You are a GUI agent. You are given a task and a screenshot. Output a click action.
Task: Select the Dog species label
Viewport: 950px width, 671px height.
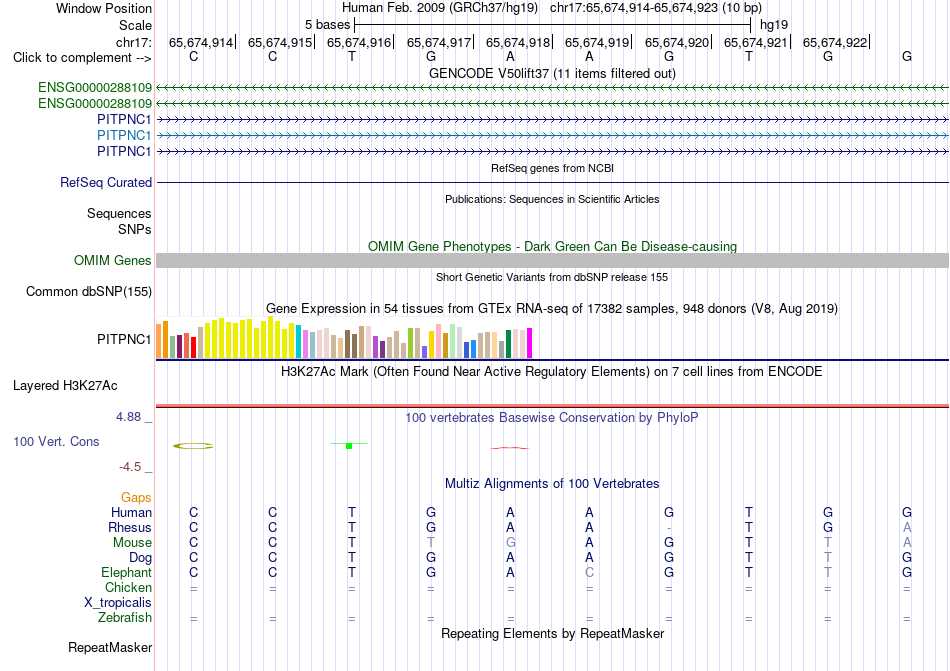(x=140, y=558)
